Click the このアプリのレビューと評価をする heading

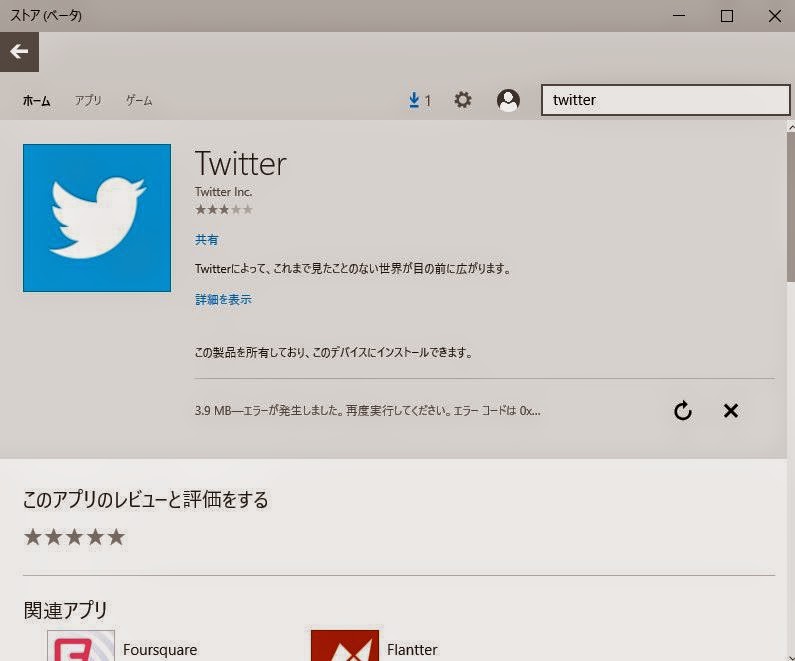[x=146, y=499]
